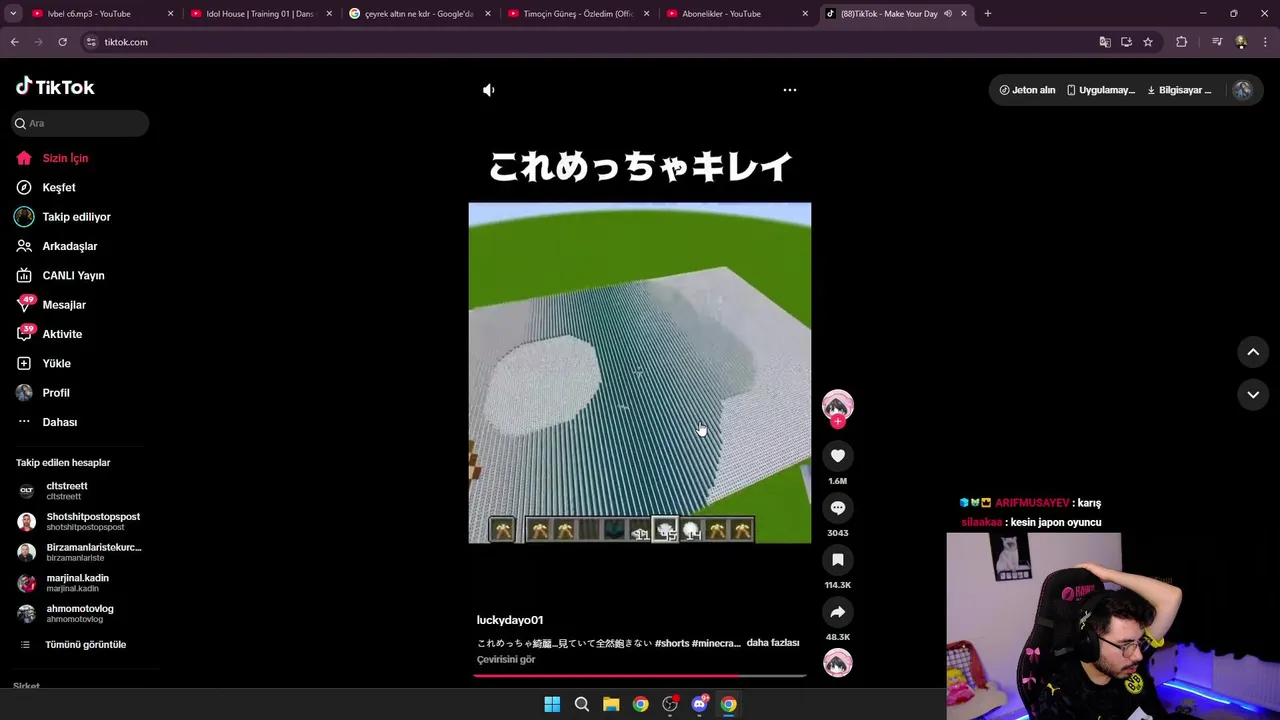Bookmark this page with star icon
The image size is (1280, 720).
[1148, 42]
